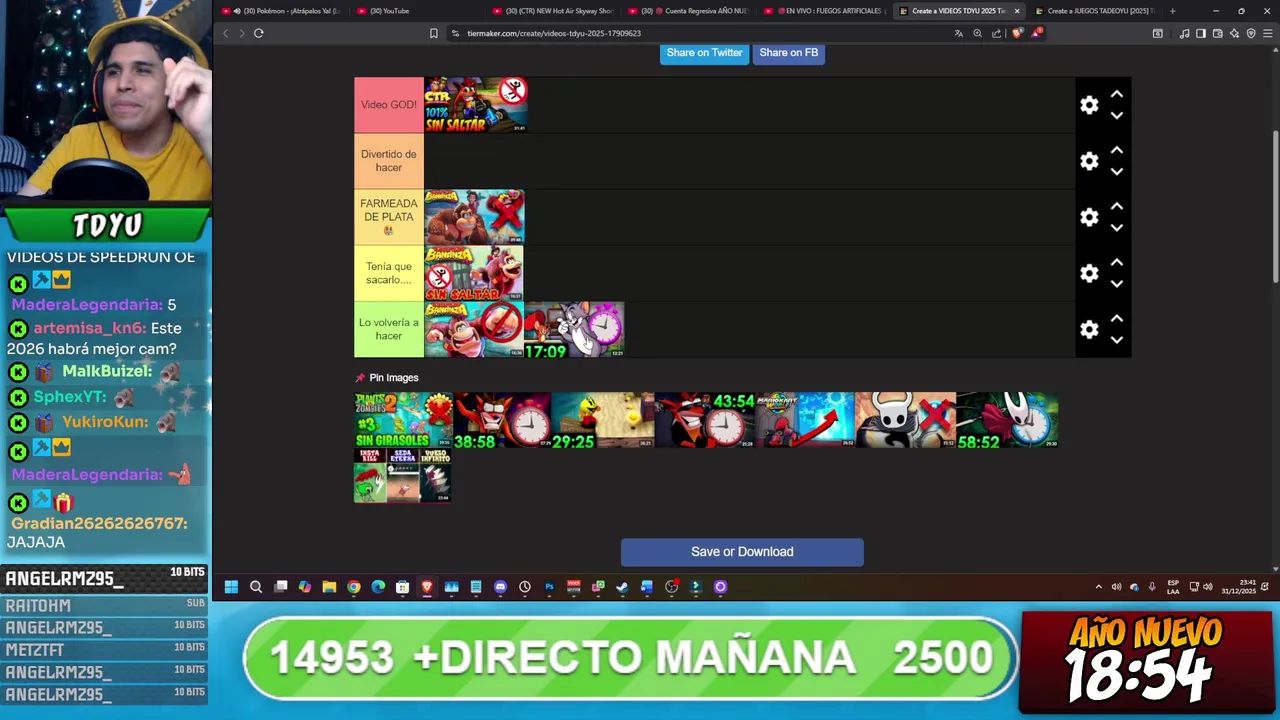Open settings gear for Video GOD! row
1280x720 pixels.
1089,105
